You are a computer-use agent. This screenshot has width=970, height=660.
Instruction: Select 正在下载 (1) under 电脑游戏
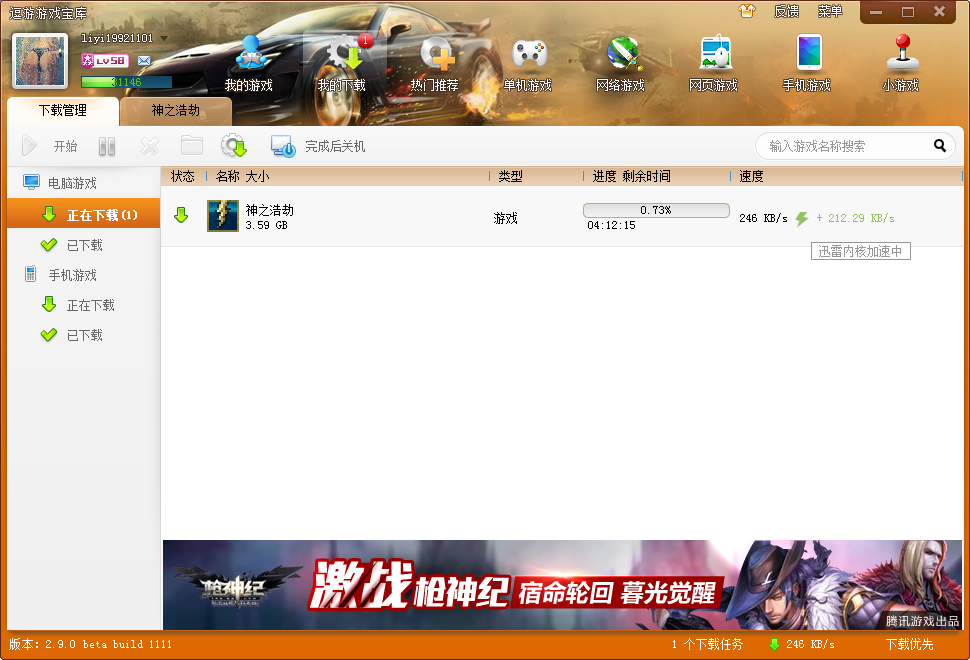[84, 213]
